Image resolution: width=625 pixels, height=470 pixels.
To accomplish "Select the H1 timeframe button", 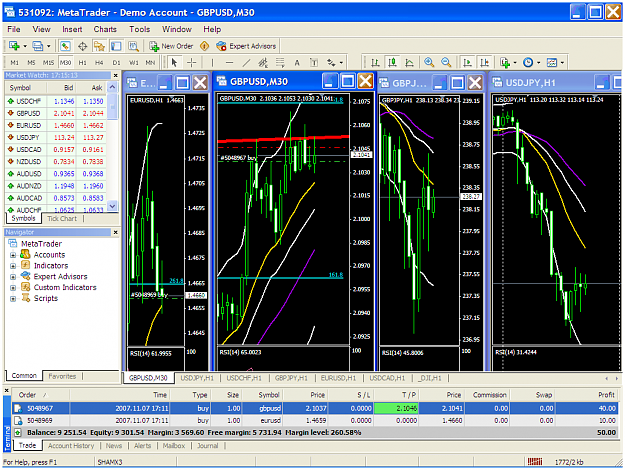I will click(x=83, y=63).
